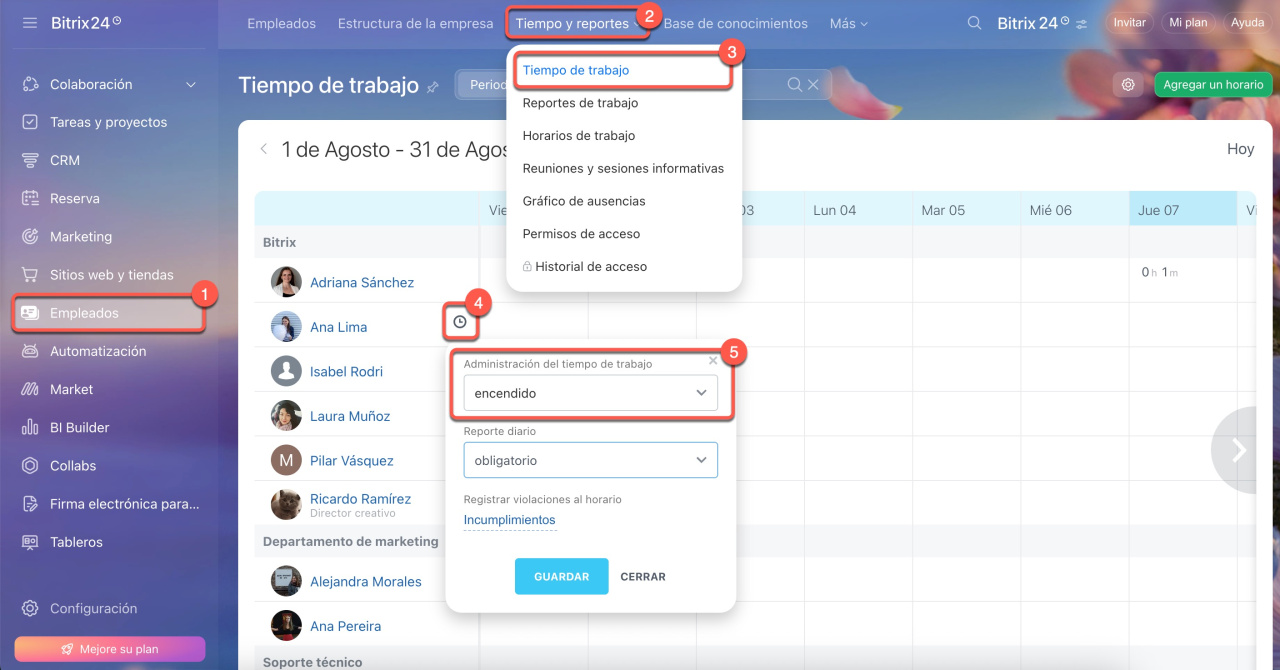1280x670 pixels.
Task: Click the Market store icon
Action: click(x=30, y=389)
